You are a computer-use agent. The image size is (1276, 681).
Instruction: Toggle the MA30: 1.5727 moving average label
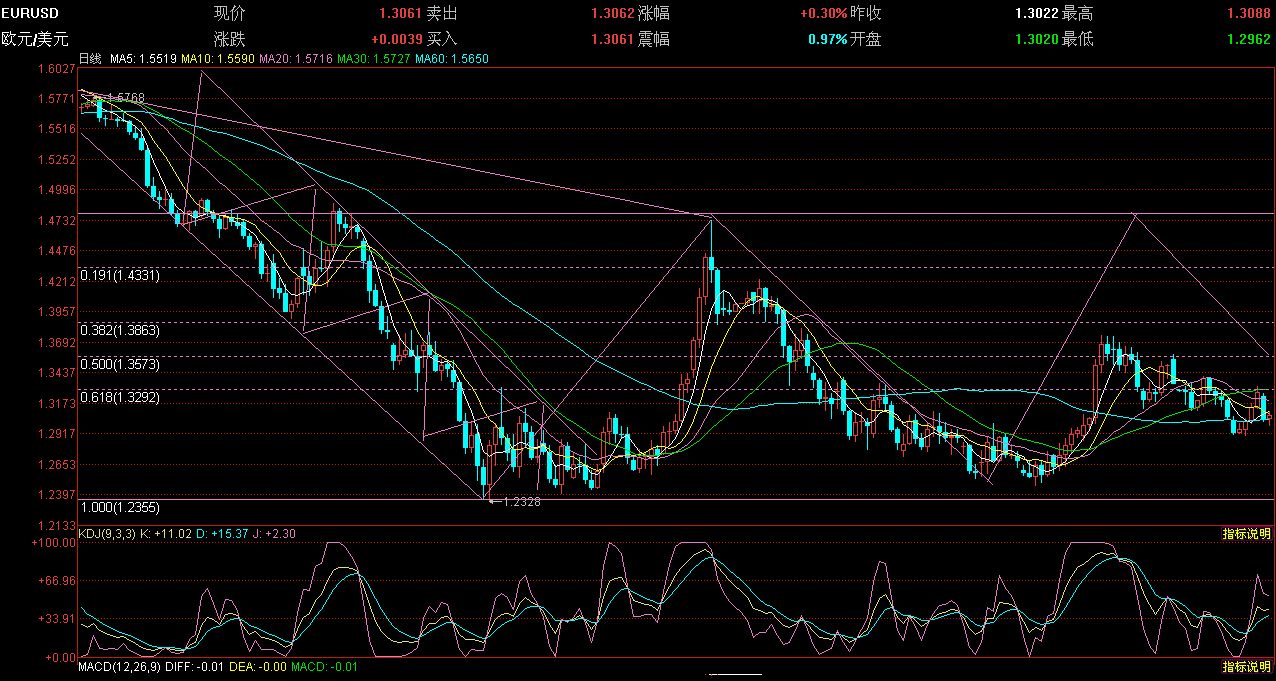(x=367, y=59)
